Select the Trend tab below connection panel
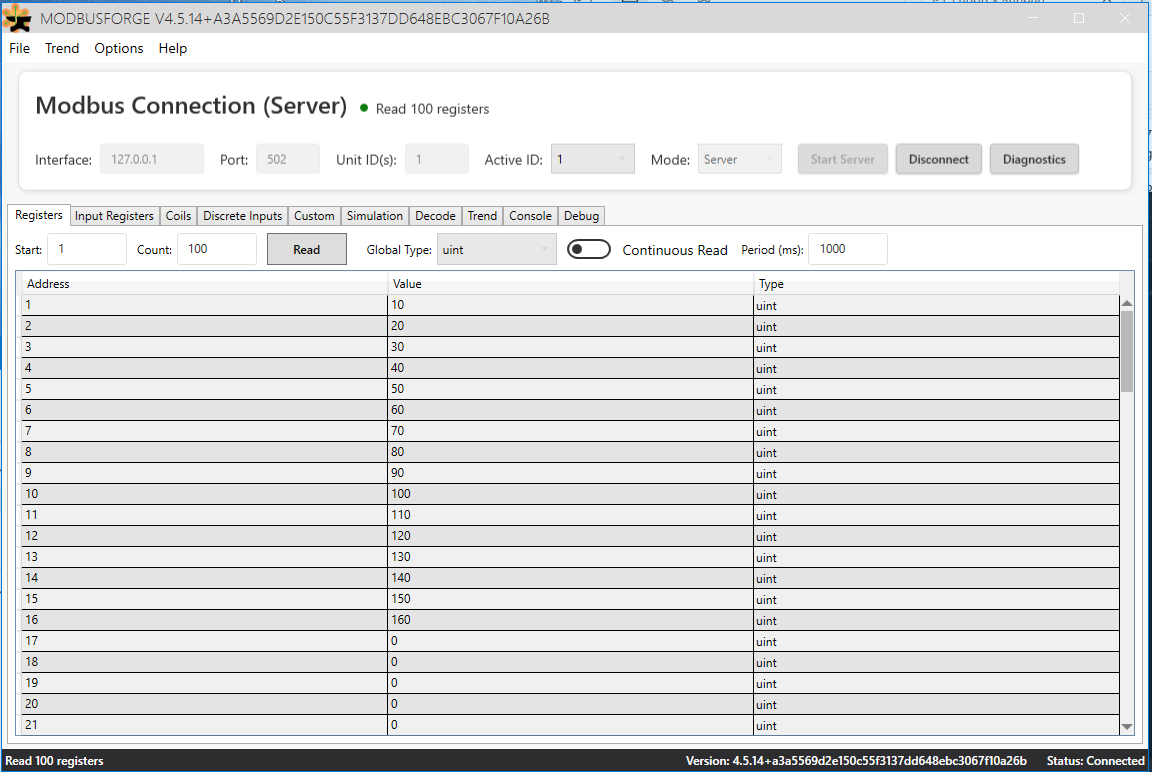The width and height of the screenshot is (1152, 772). [x=482, y=216]
